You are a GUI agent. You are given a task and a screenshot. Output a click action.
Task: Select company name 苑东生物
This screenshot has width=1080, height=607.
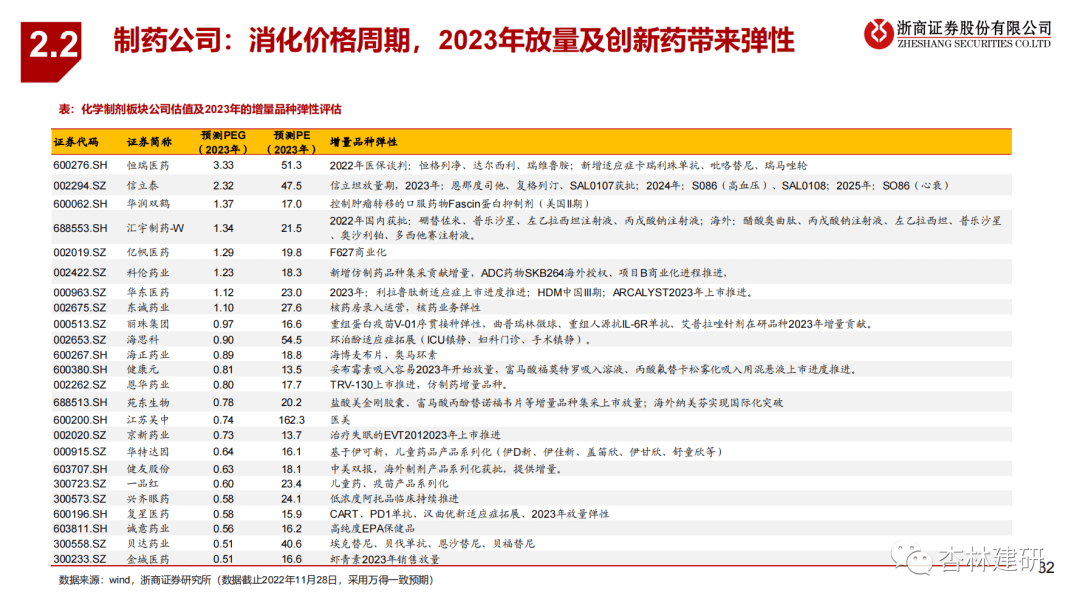[x=147, y=402]
